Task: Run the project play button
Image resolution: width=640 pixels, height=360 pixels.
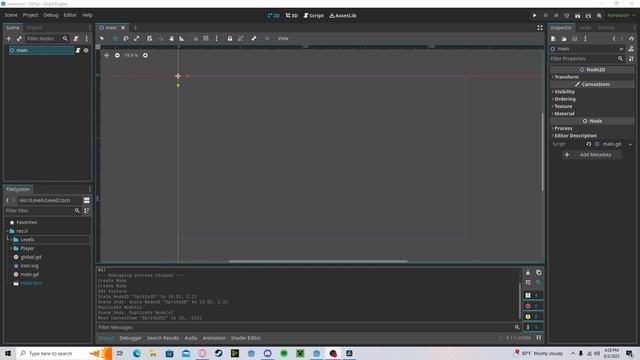Action: tap(534, 16)
